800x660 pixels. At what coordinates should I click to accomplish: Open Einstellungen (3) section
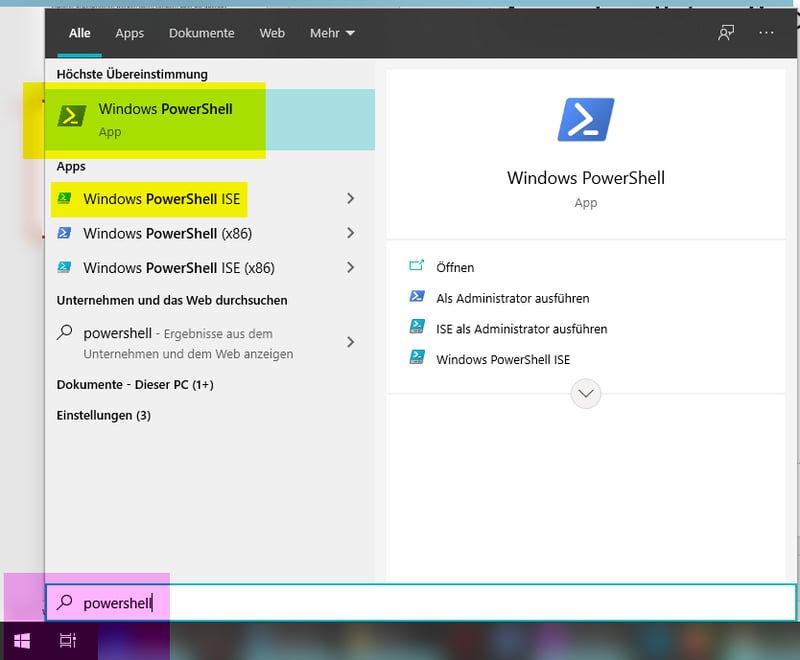click(x=104, y=415)
